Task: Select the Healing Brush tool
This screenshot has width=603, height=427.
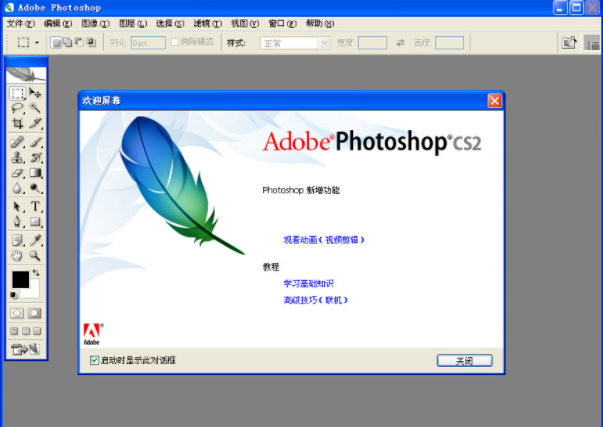Action: [x=17, y=142]
